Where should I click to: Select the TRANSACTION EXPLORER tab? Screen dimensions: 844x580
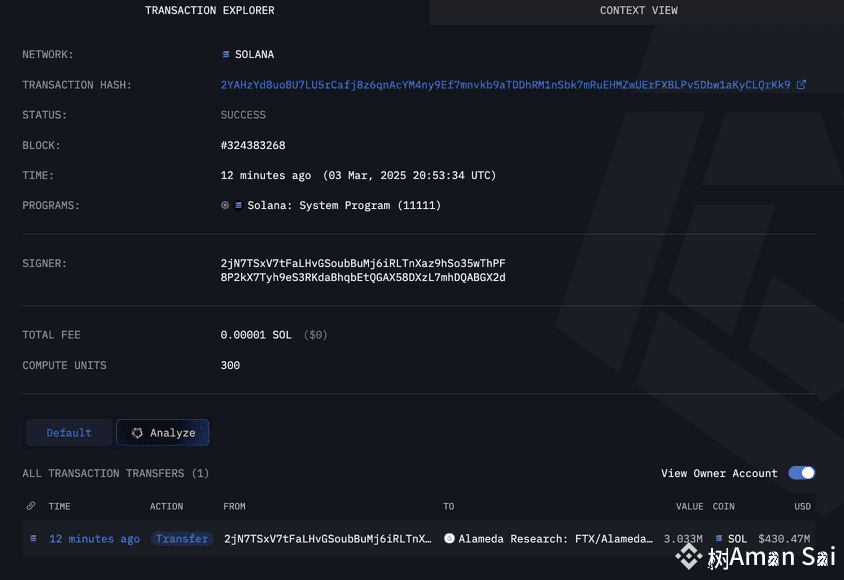click(209, 11)
